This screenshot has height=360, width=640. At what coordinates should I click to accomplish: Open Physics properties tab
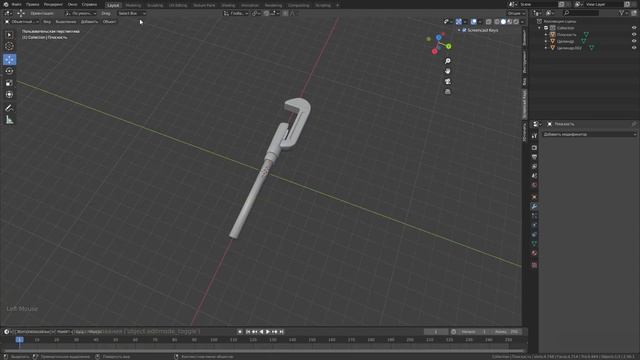(534, 225)
